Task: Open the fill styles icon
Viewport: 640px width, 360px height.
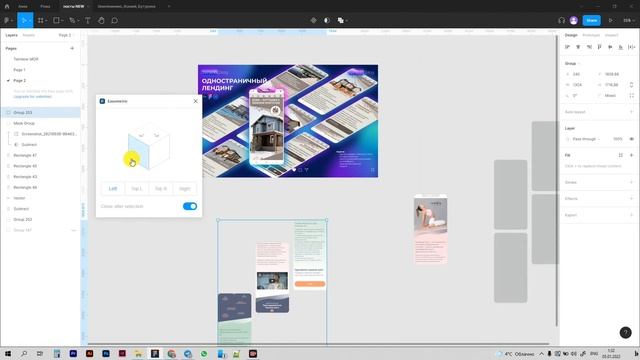Action: click(x=621, y=155)
